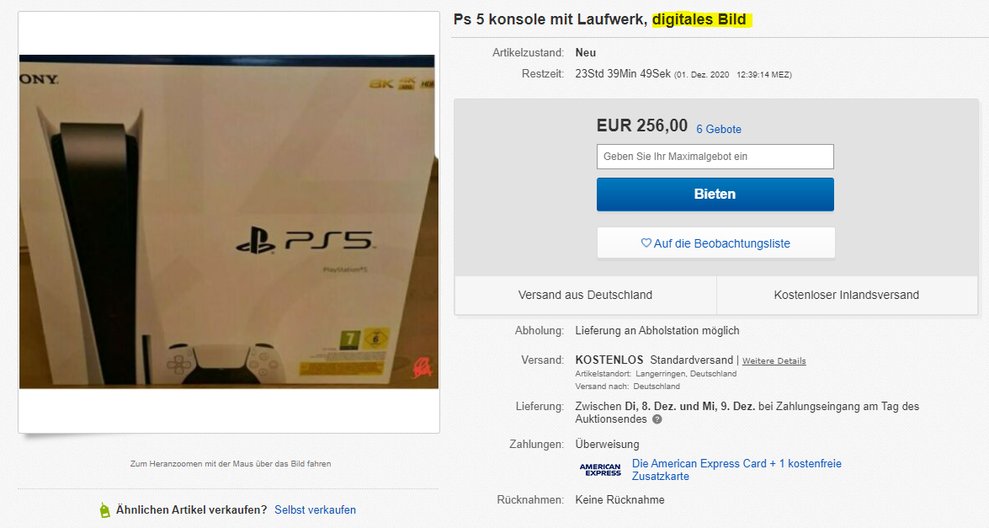Open the 6 Gebote bid history link
The width and height of the screenshot is (989, 528).
(718, 129)
